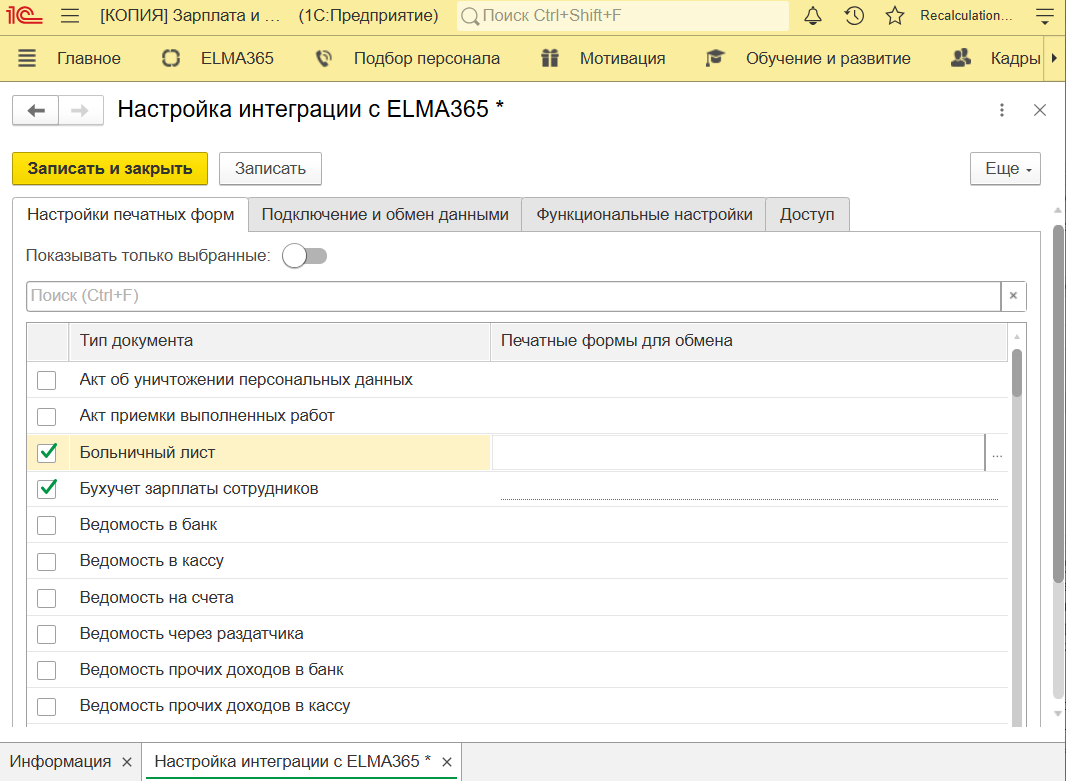The image size is (1066, 781).
Task: Uncheck the 'Больничный лист' checkbox
Action: pos(47,453)
